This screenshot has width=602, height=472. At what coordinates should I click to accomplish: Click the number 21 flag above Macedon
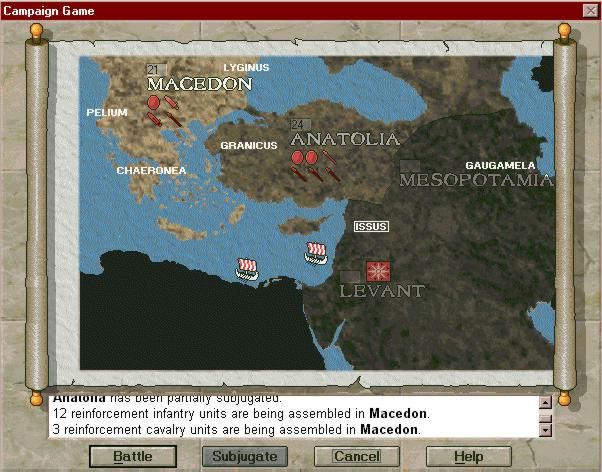[x=153, y=69]
